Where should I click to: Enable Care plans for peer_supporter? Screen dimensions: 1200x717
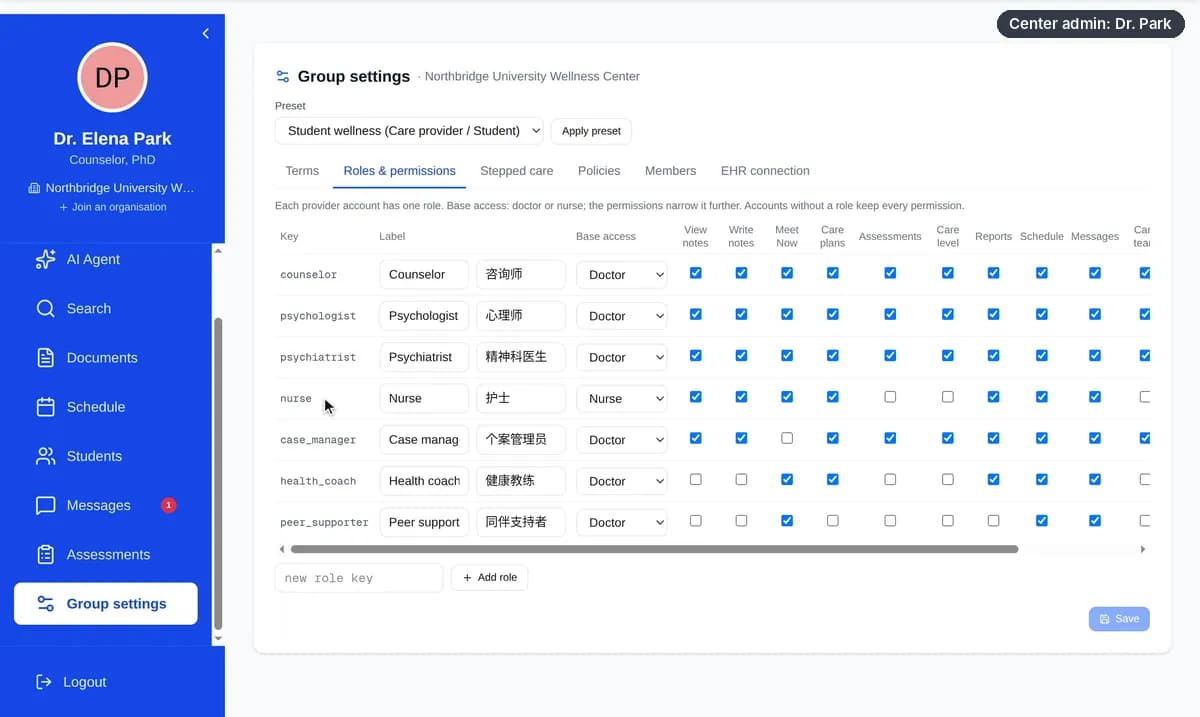[833, 521]
